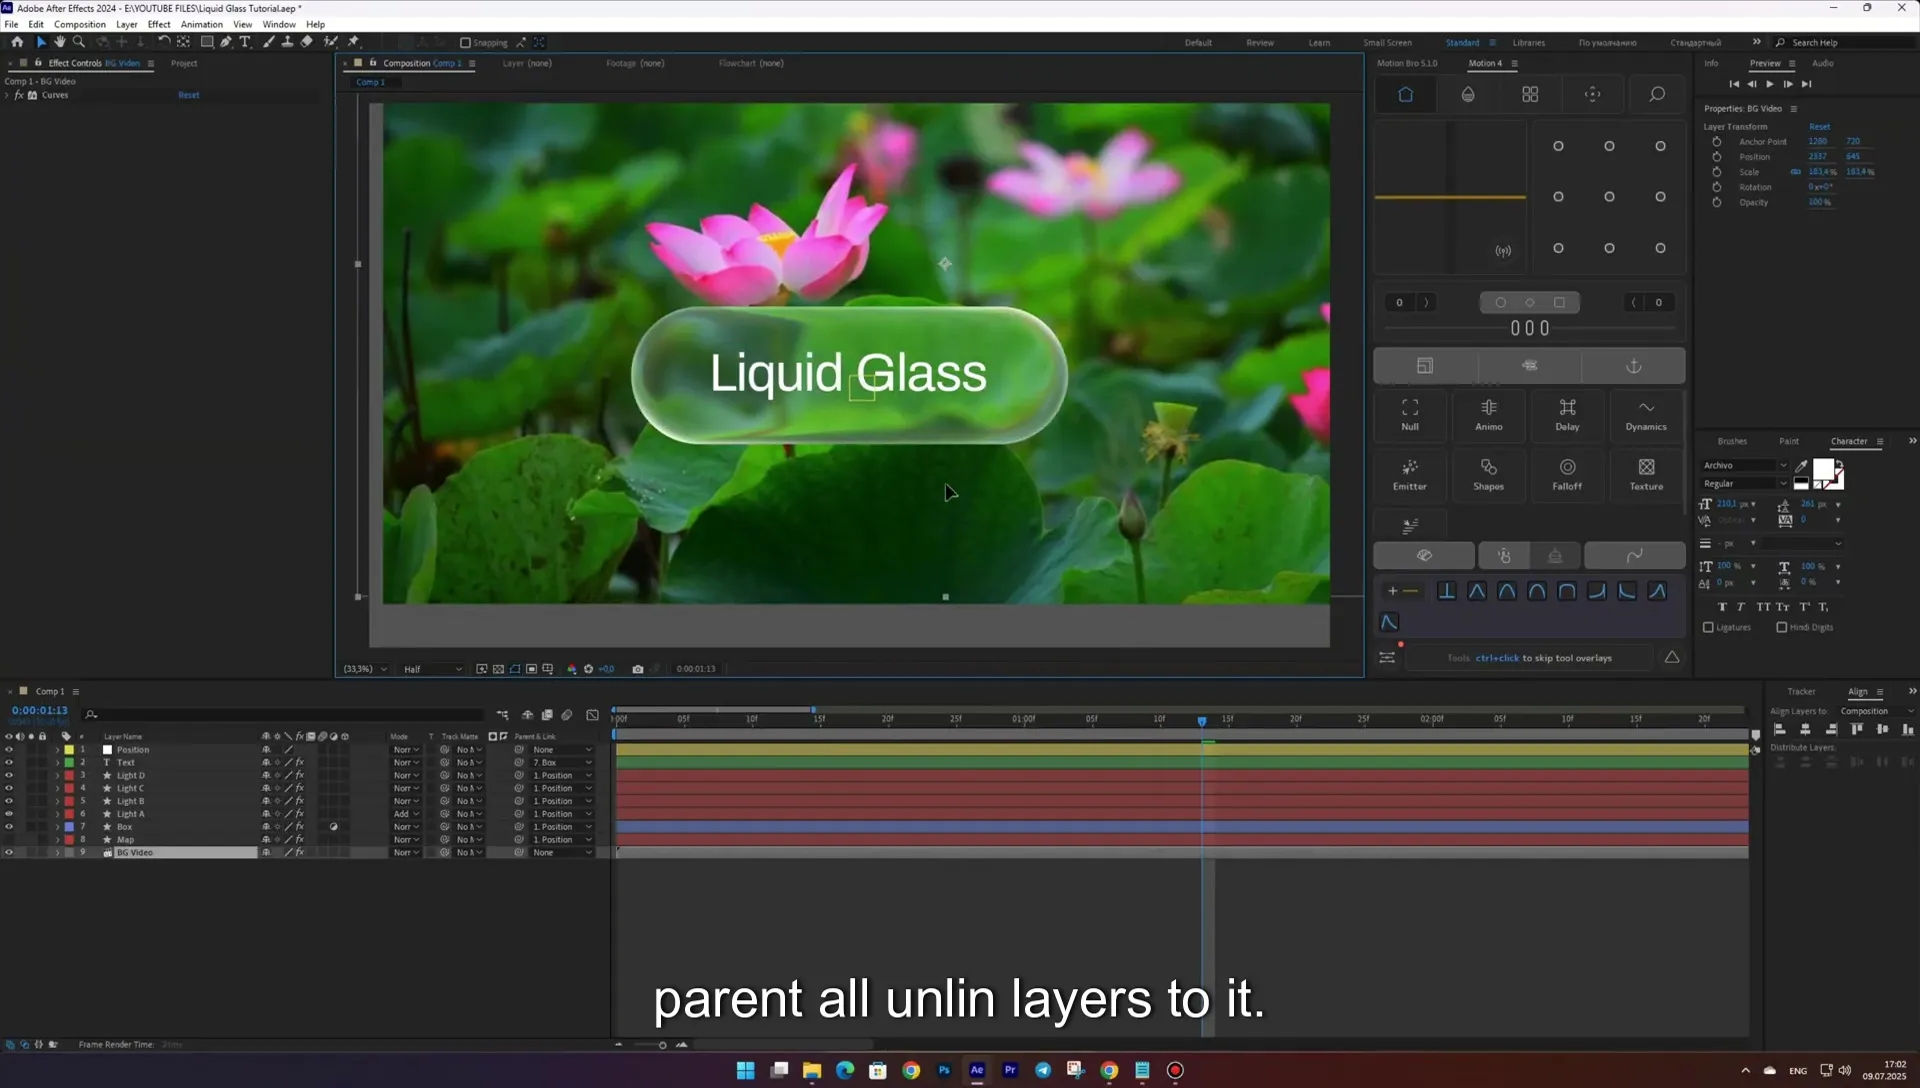The image size is (1920, 1088).
Task: Open the Archivo font family dropdown
Action: (x=1745, y=466)
